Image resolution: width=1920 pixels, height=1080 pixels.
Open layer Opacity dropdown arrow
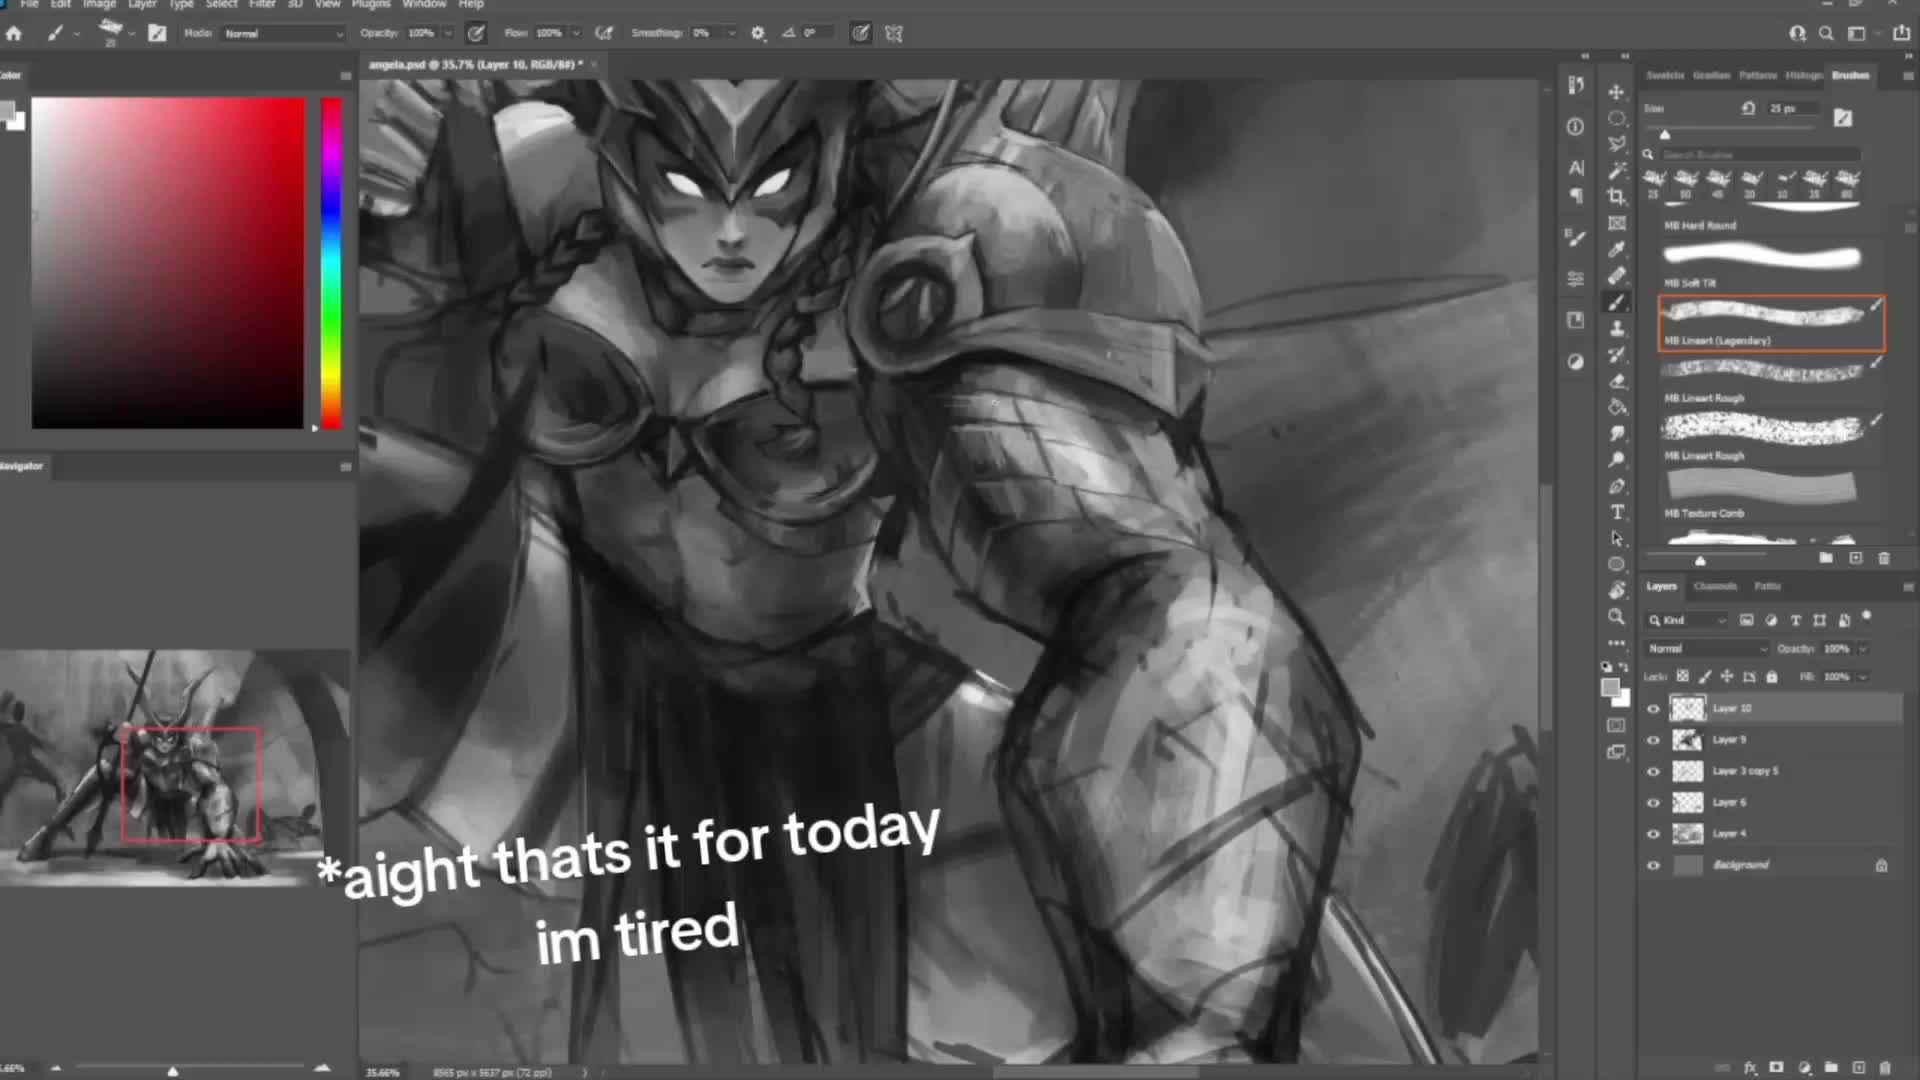(x=1863, y=649)
